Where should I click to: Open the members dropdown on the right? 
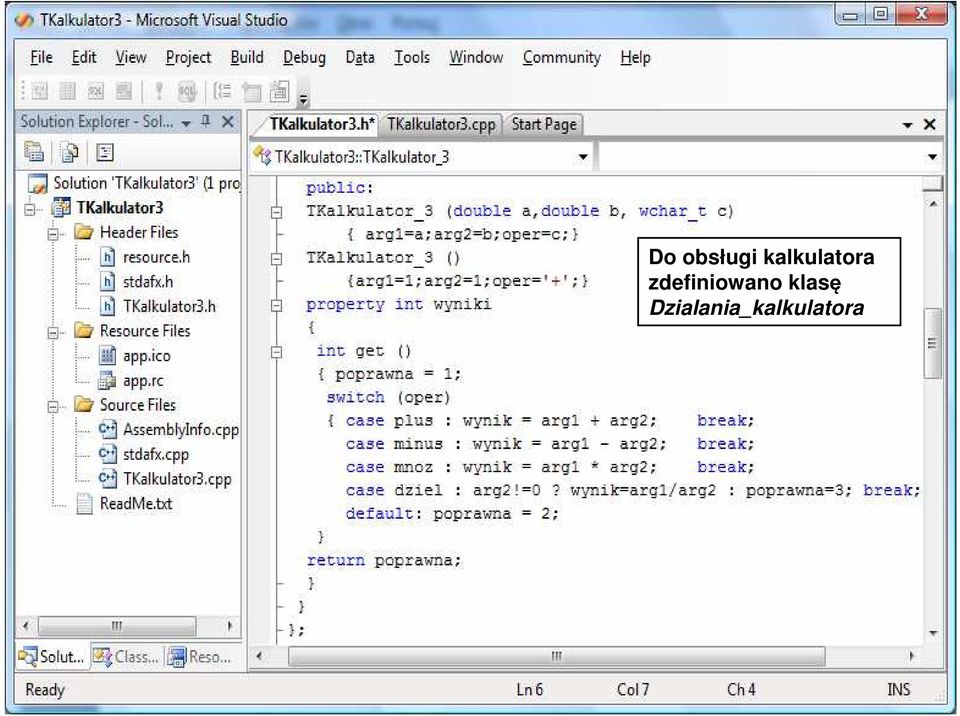coord(932,157)
